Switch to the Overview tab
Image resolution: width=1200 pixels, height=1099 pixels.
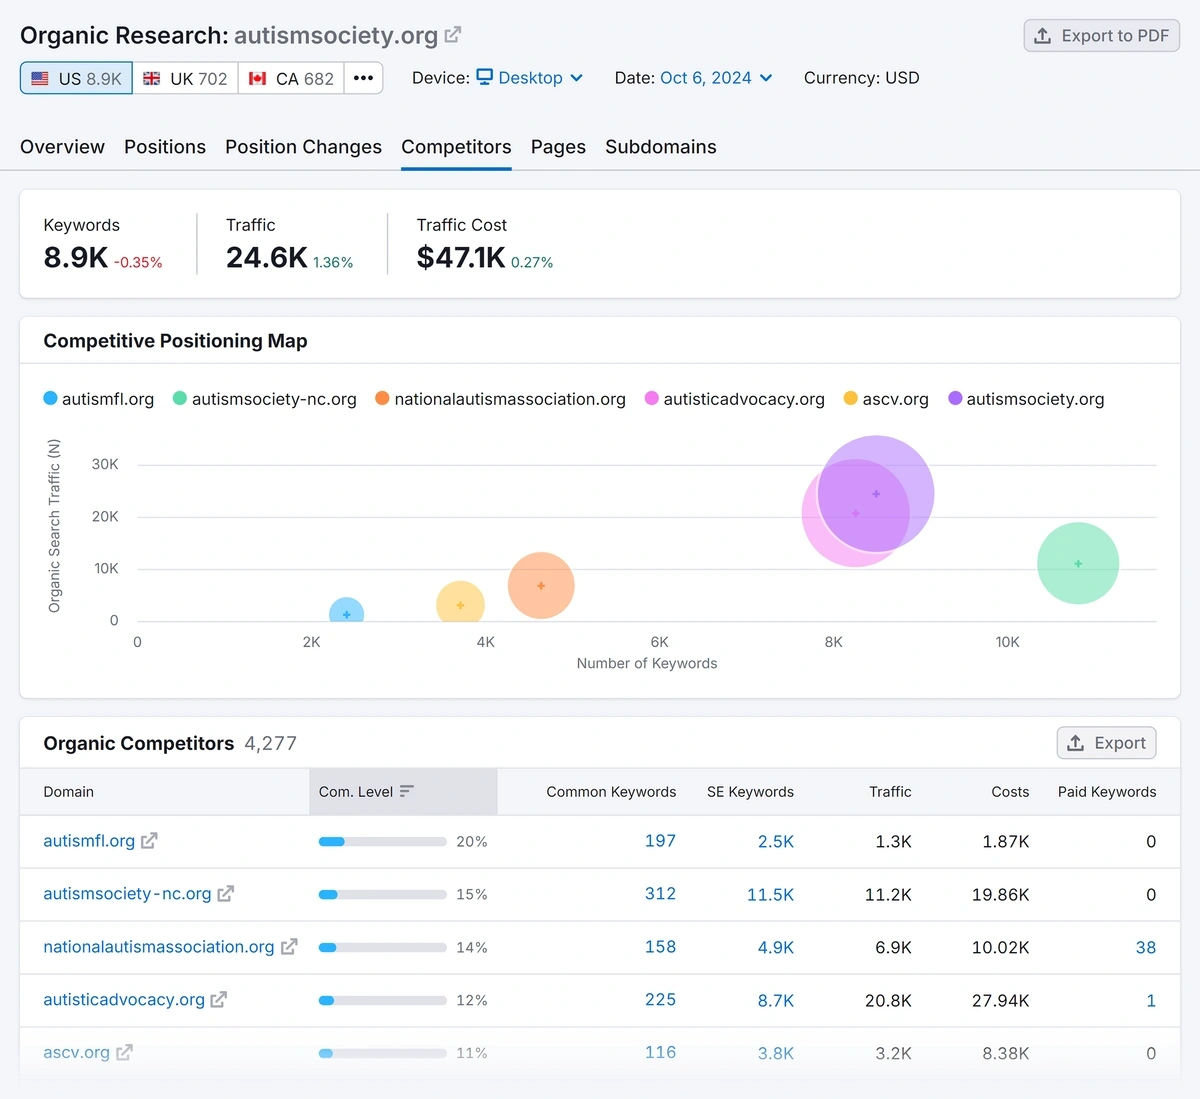pyautogui.click(x=62, y=147)
